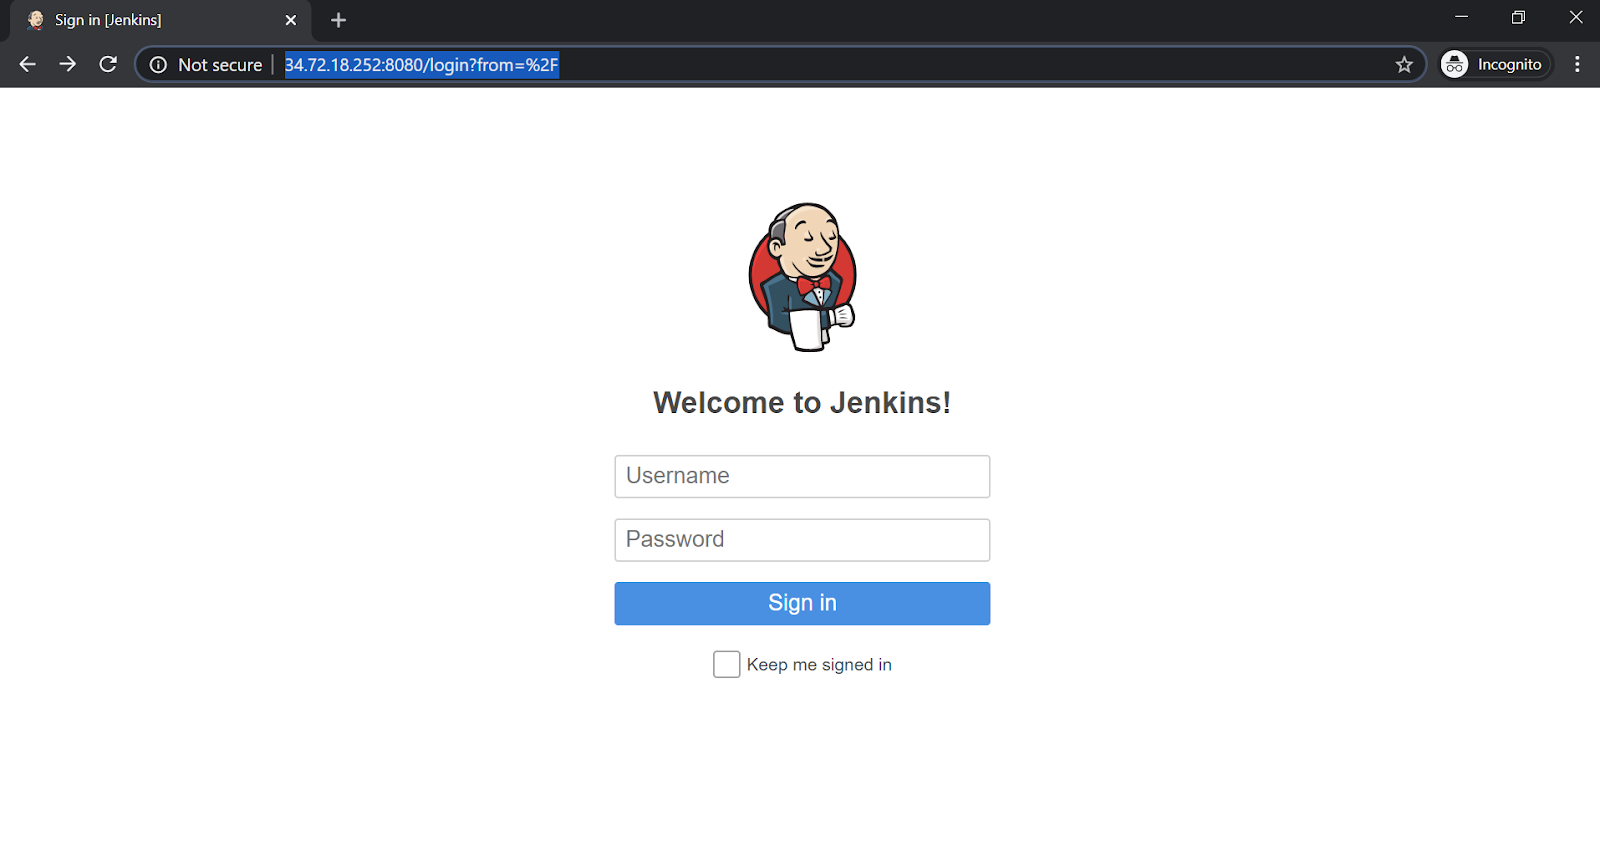Image resolution: width=1600 pixels, height=847 pixels.
Task: Reload the Jenkins login page
Action: click(x=108, y=64)
